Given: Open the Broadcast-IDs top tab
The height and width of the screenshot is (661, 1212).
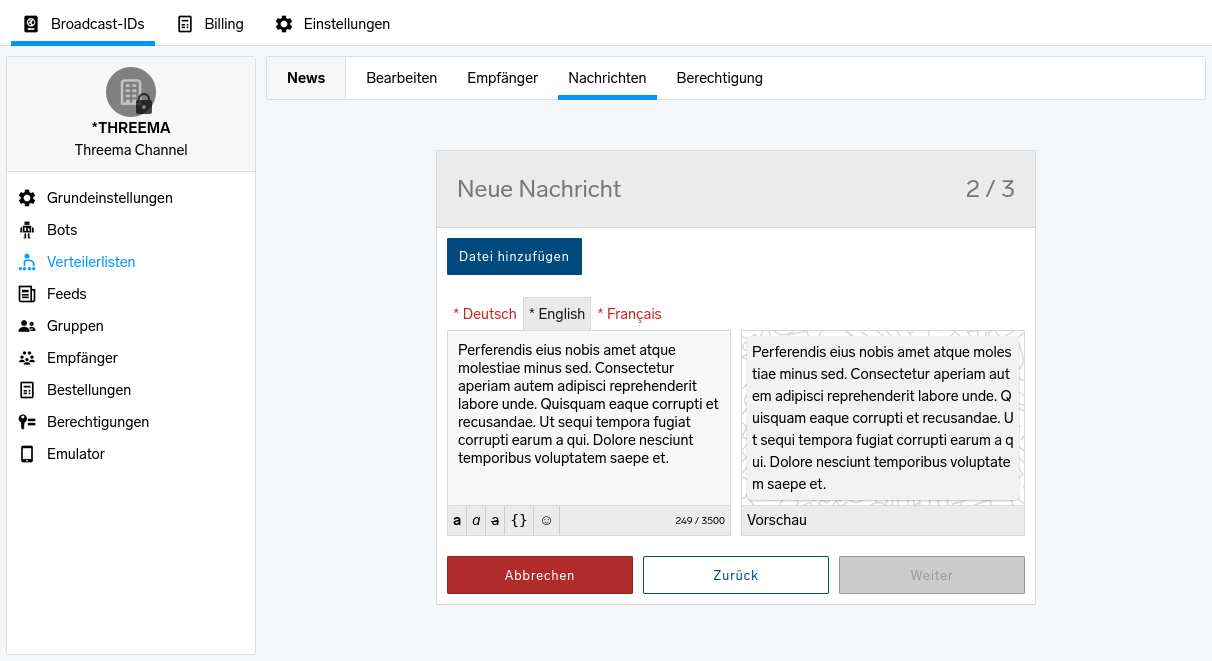Looking at the screenshot, I should tap(83, 24).
